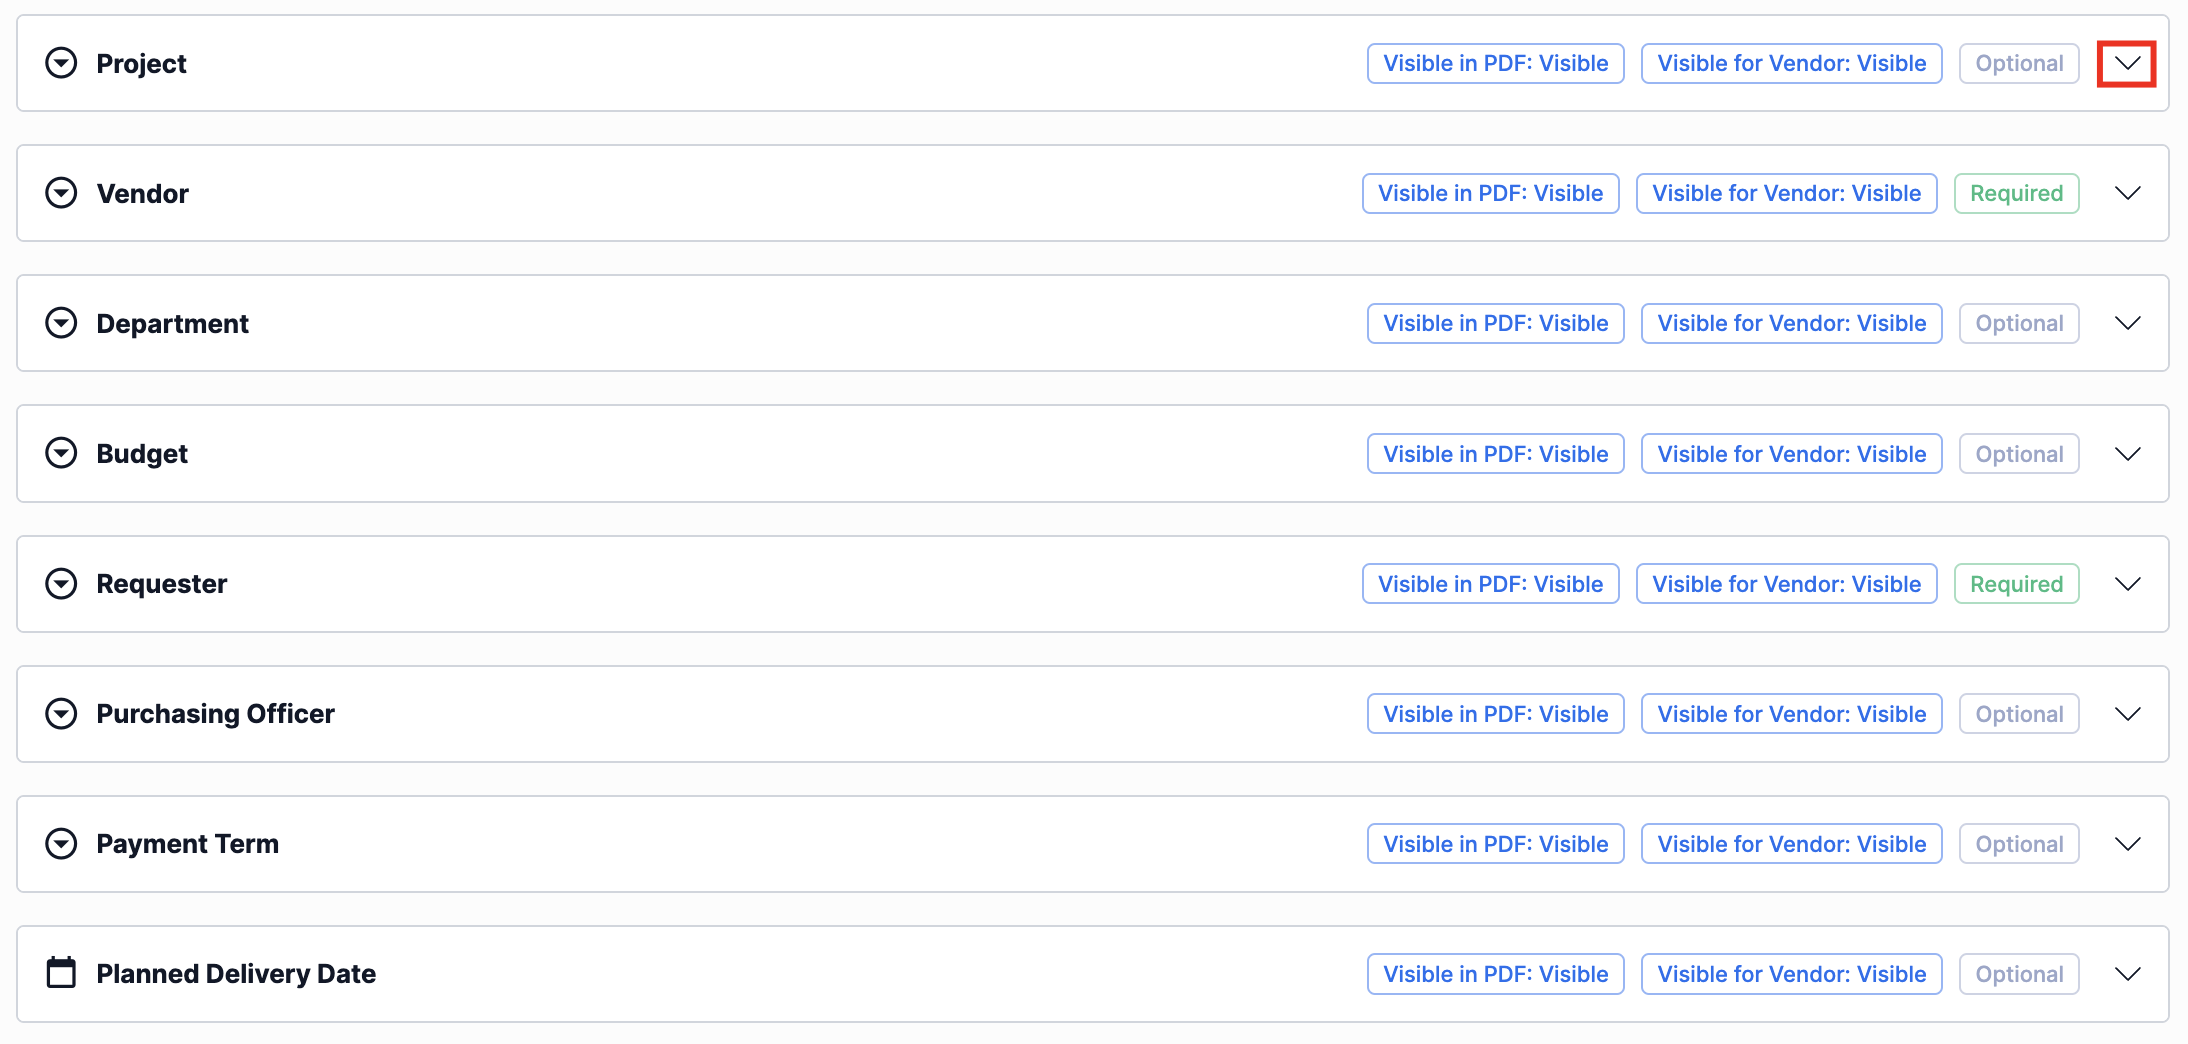Viewport: 2188px width, 1044px height.
Task: Expand the Planned Delivery Date row chevron
Action: [x=2127, y=974]
